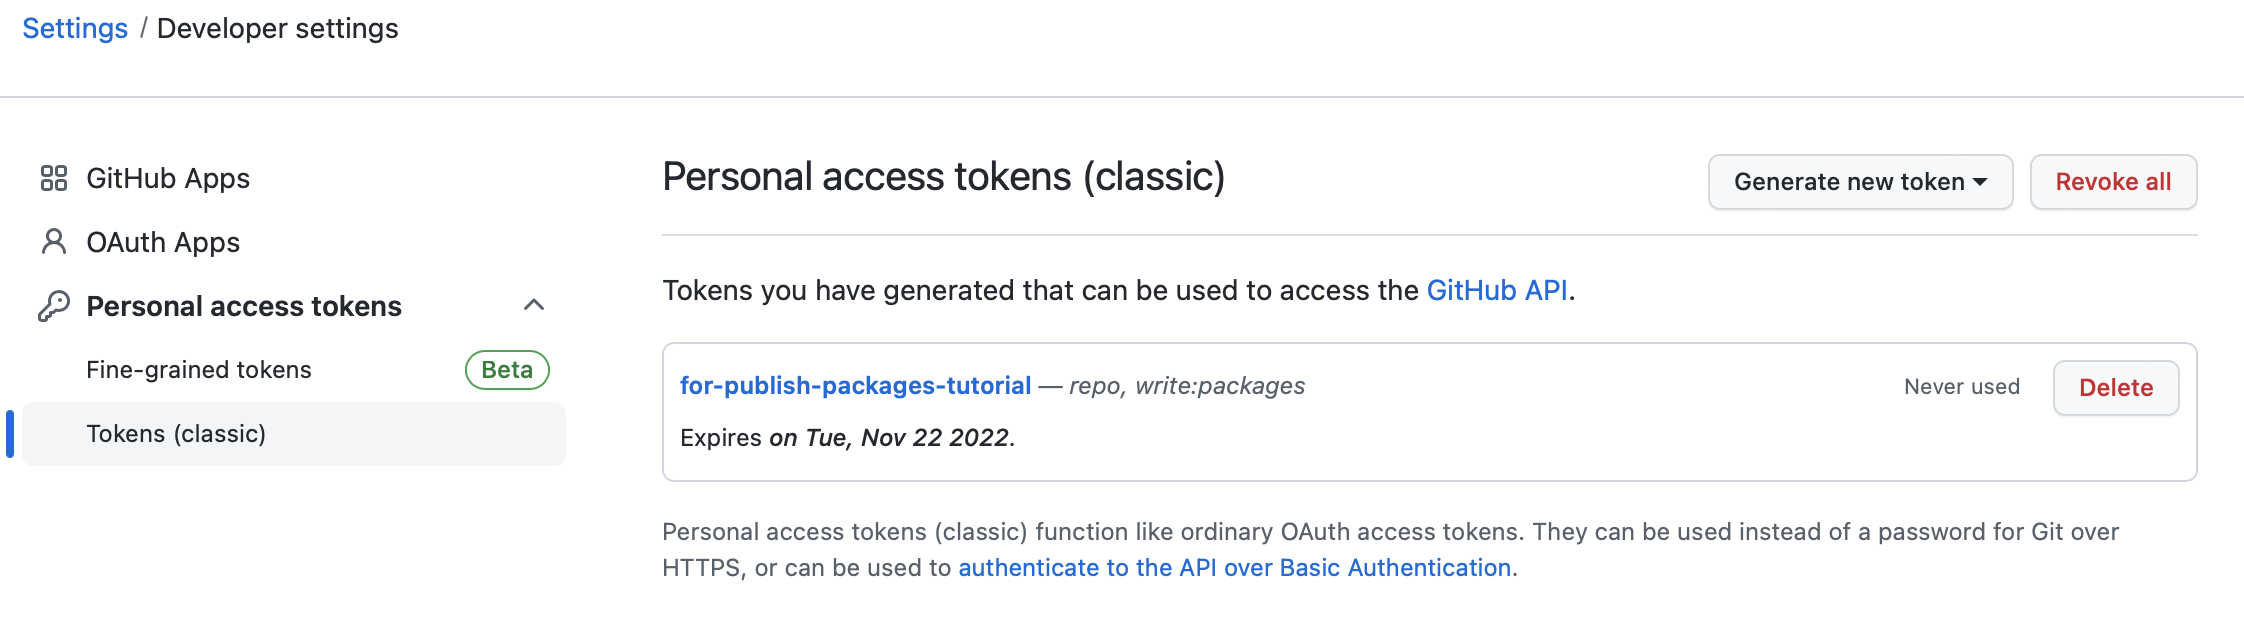Click the GitHub Apps grid icon

54,178
